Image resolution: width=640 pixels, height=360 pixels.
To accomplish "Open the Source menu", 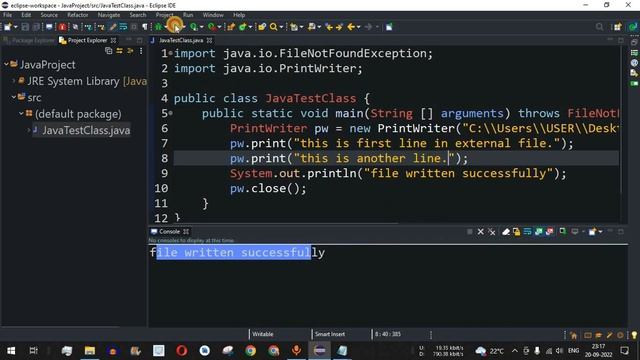I will pyautogui.click(x=49, y=15).
